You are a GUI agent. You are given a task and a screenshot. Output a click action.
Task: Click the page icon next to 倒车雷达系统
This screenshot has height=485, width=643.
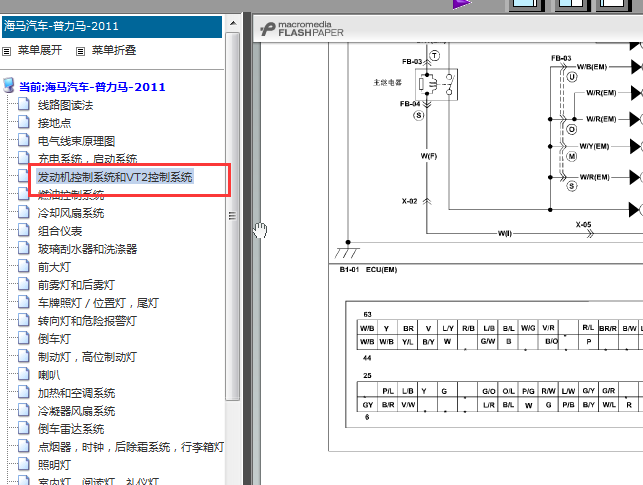24,428
